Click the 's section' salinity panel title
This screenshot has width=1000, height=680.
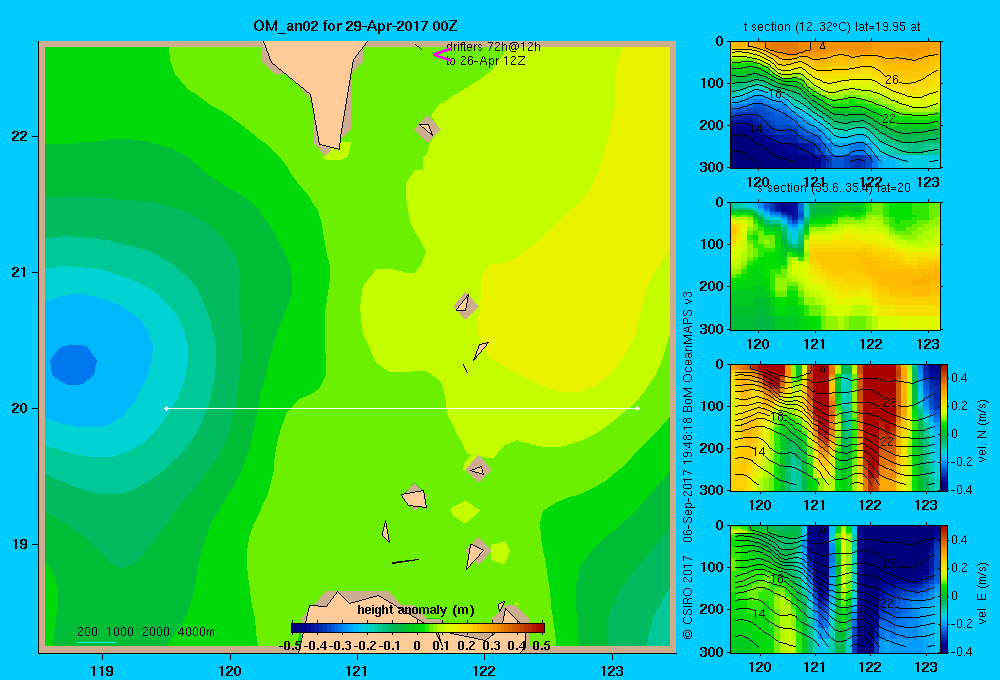point(833,188)
